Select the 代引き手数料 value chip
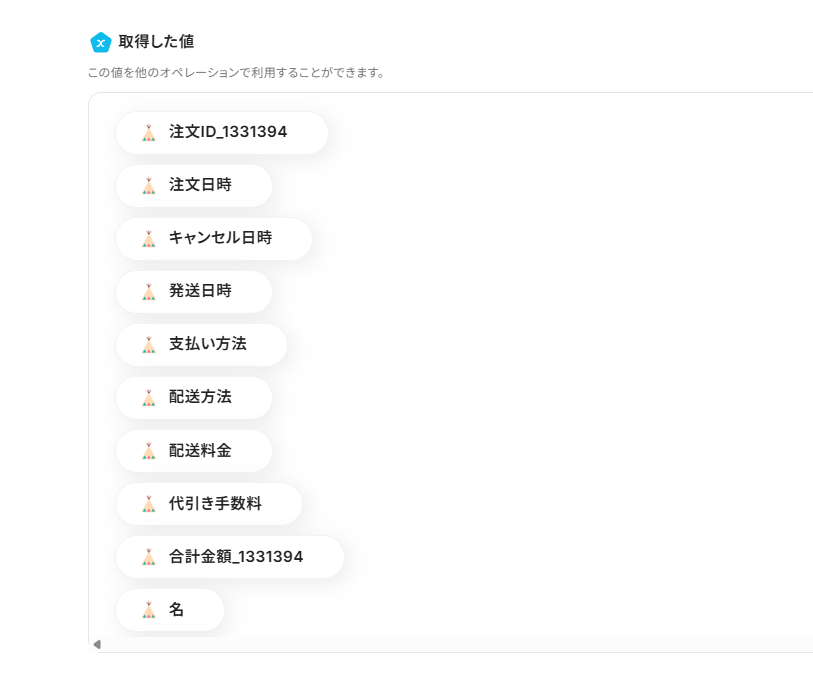The width and height of the screenshot is (813, 690). [x=215, y=504]
